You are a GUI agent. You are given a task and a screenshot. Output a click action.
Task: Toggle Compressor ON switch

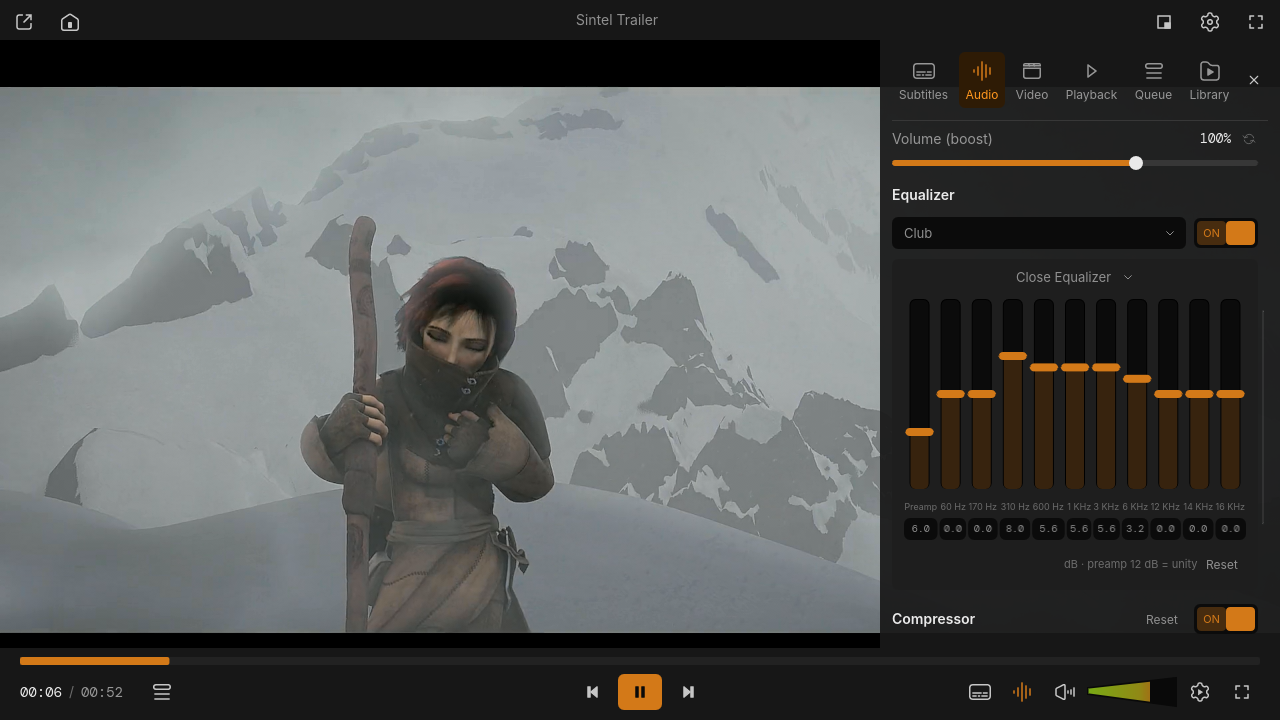1226,619
